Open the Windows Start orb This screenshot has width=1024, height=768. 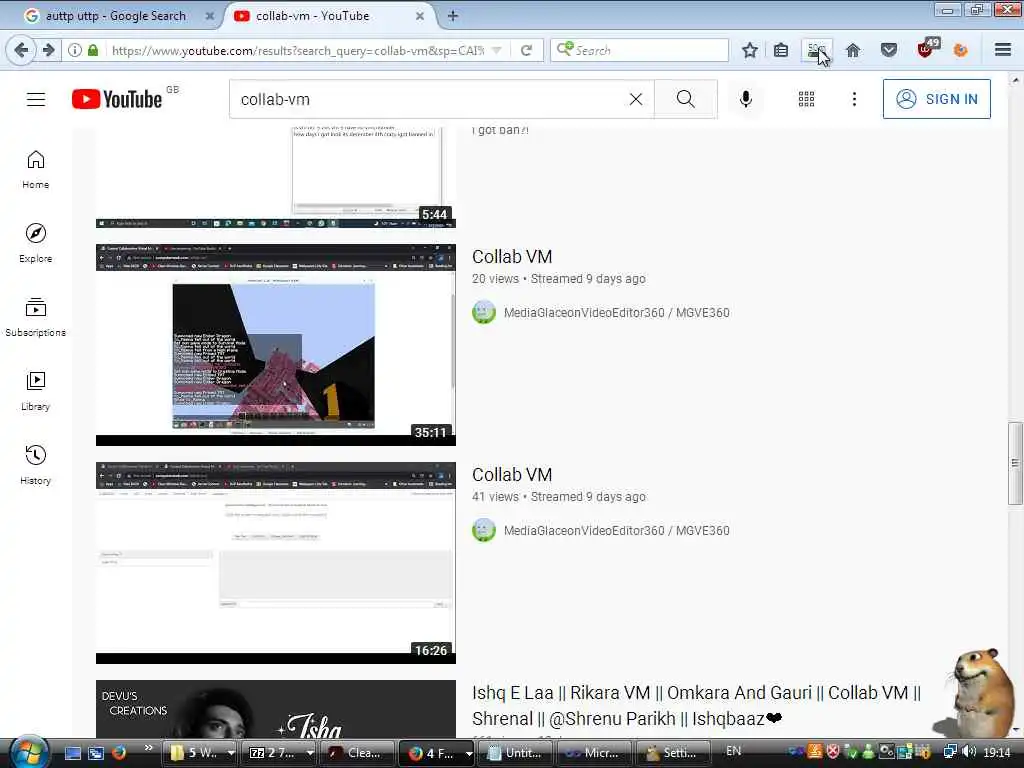click(x=28, y=752)
